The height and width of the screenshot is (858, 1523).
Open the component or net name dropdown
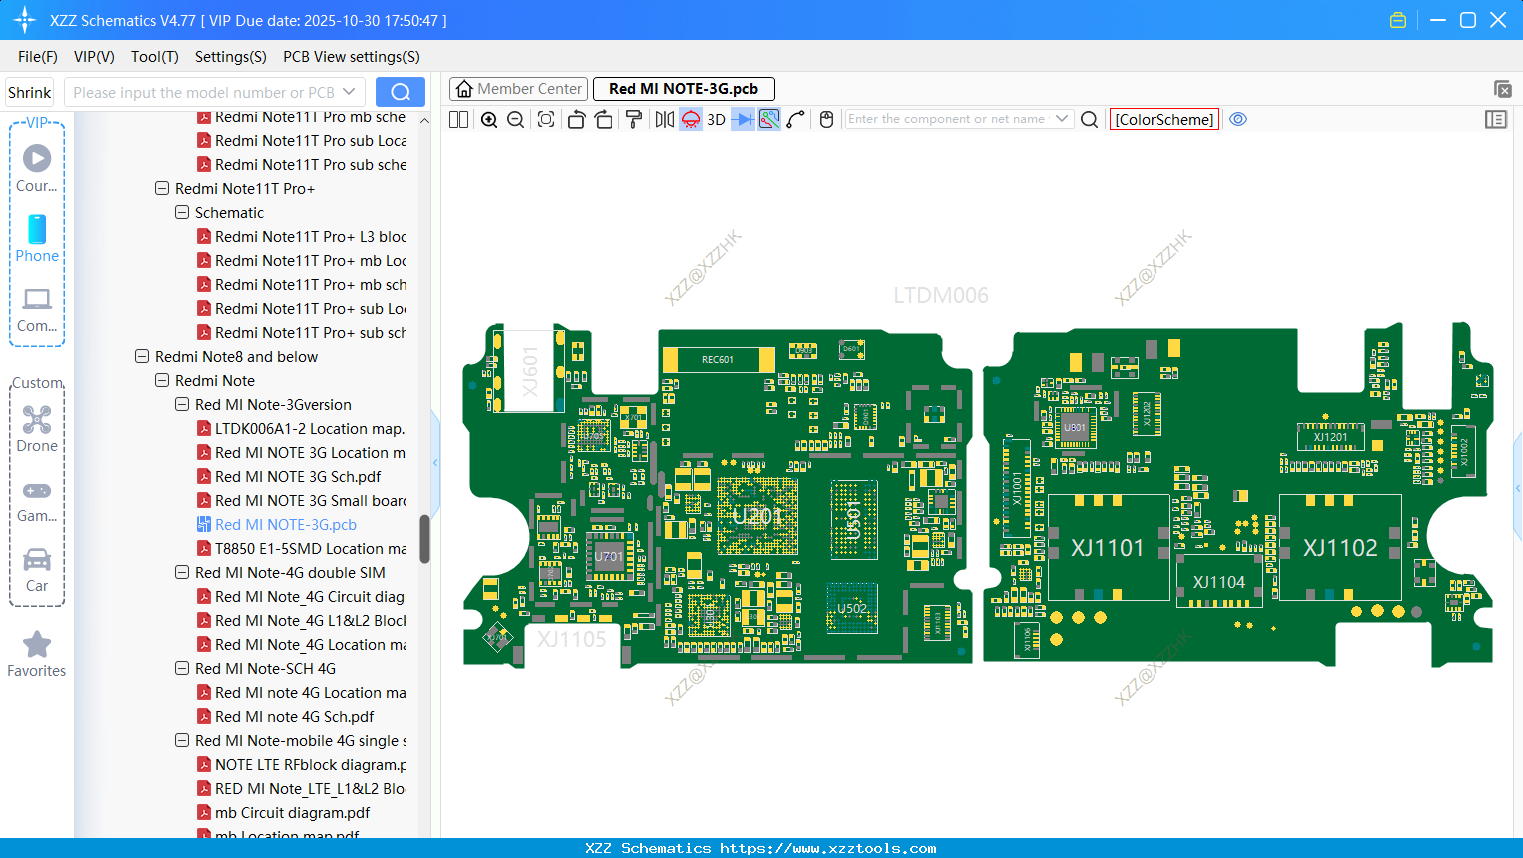point(1062,119)
